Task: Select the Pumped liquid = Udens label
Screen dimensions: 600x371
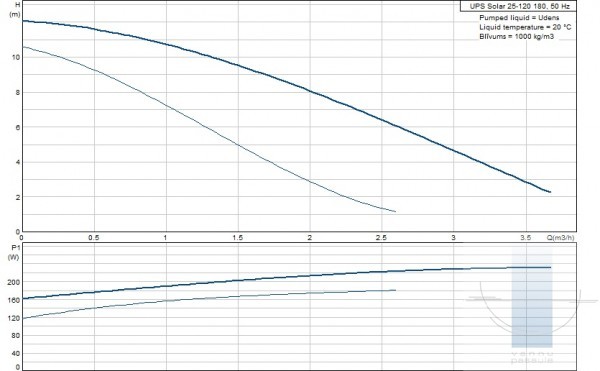Action: [519, 18]
